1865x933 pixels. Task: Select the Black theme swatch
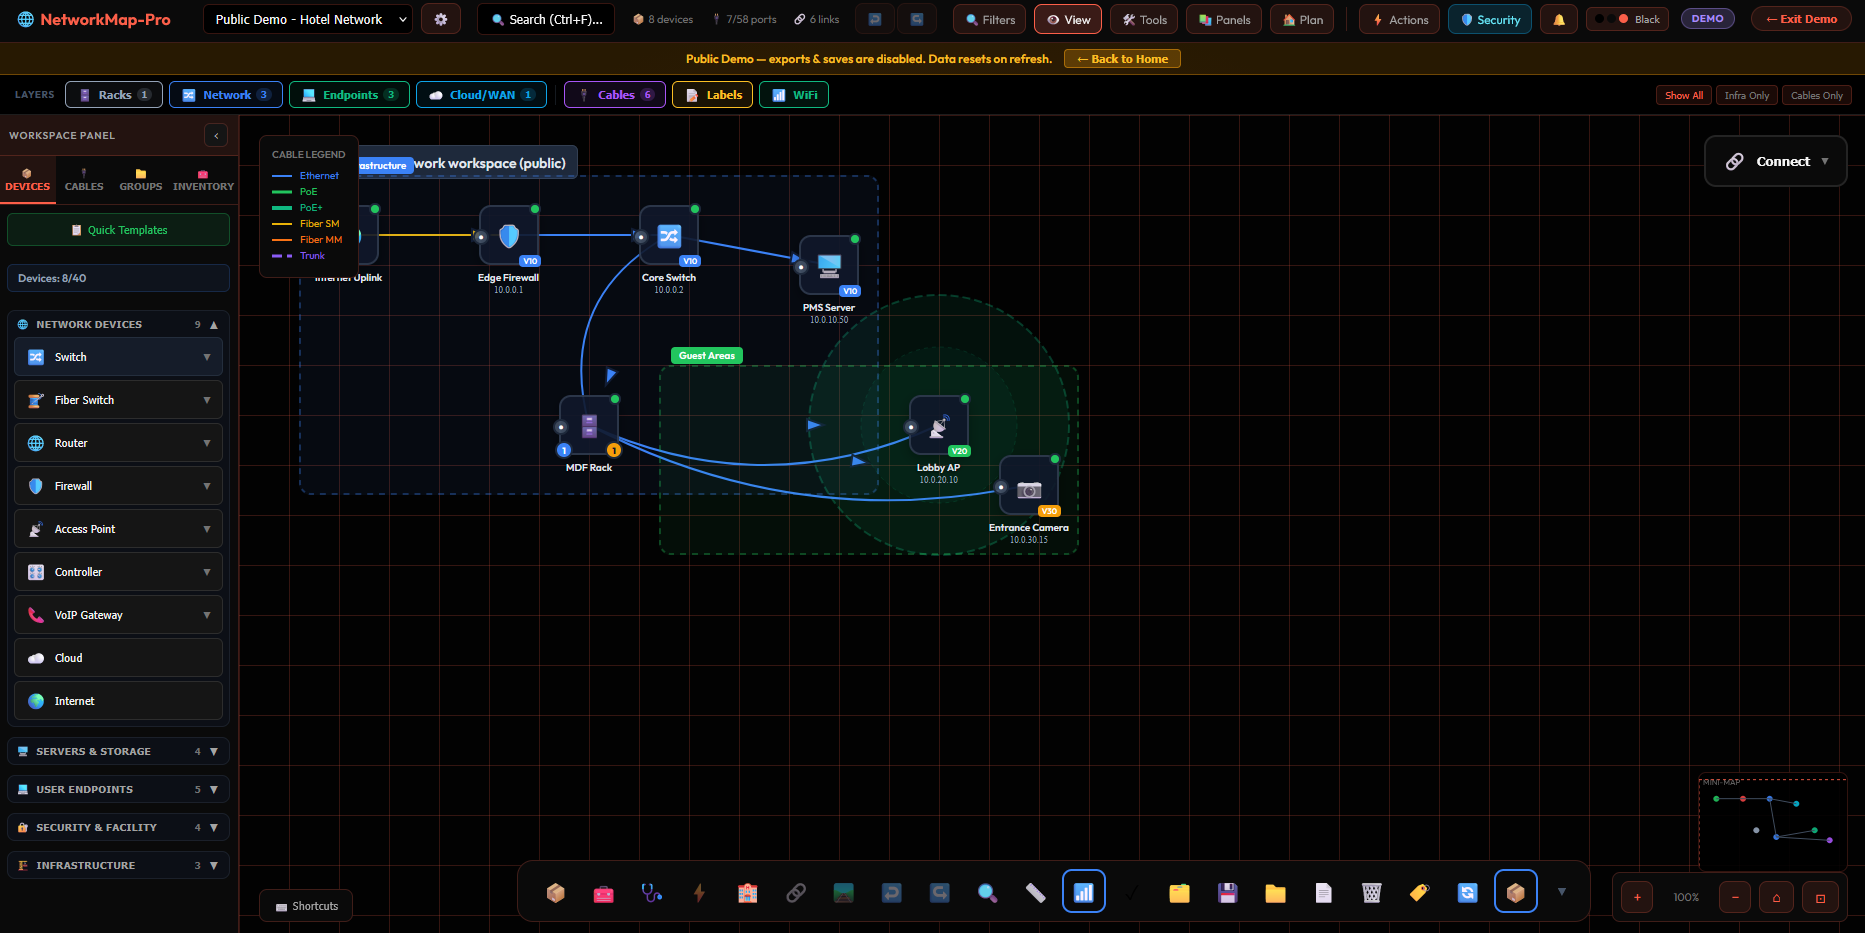pyautogui.click(x=1627, y=18)
